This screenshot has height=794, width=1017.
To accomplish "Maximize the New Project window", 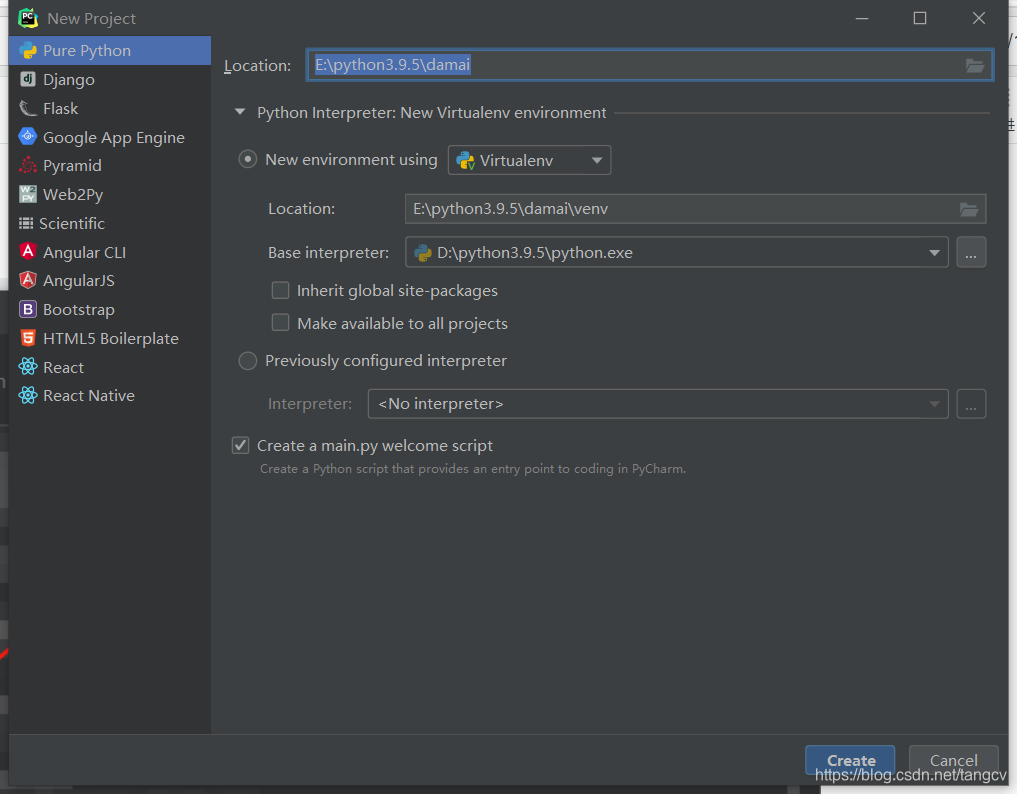I will [x=920, y=18].
